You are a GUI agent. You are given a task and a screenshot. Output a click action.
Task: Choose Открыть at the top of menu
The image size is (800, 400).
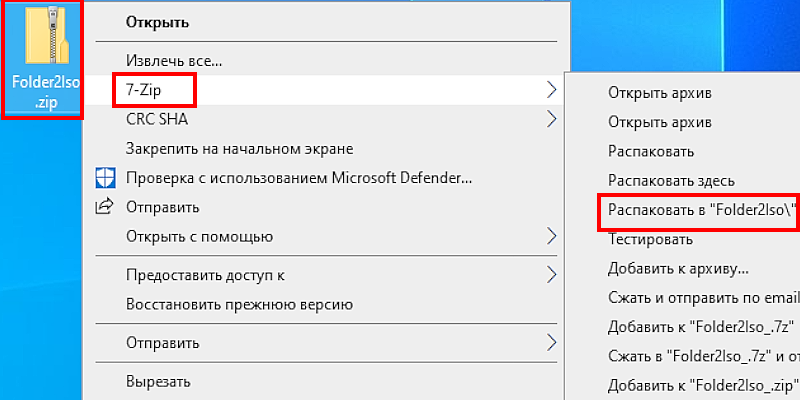(x=158, y=22)
